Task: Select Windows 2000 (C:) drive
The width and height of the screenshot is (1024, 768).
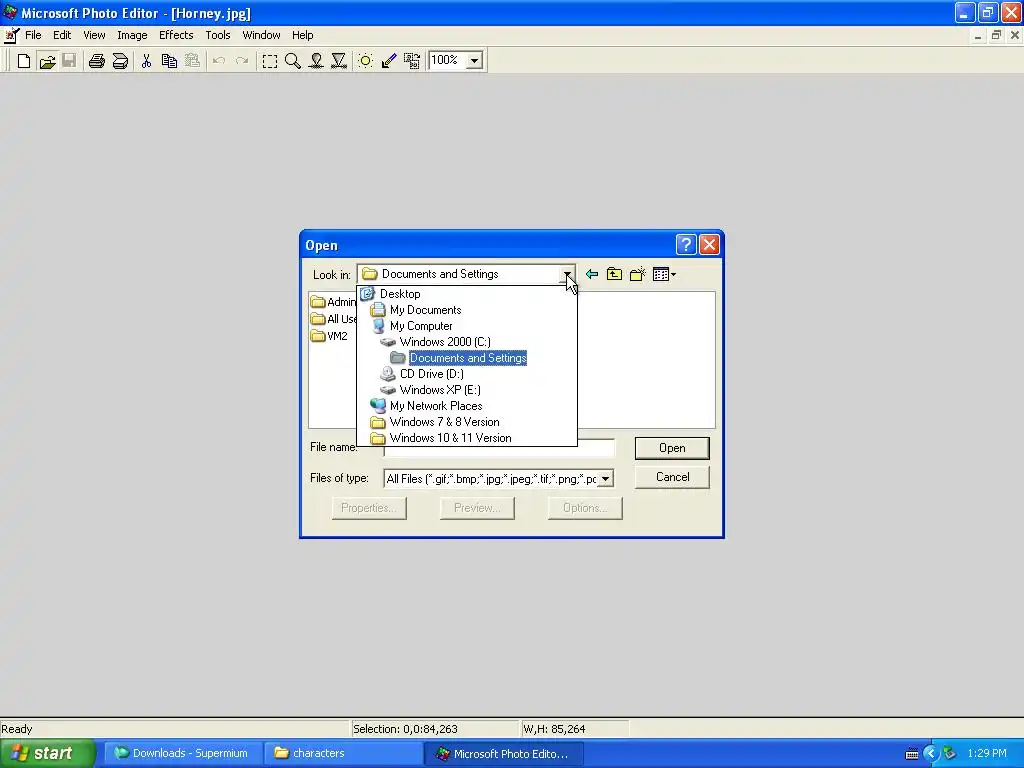Action: [x=466, y=342]
